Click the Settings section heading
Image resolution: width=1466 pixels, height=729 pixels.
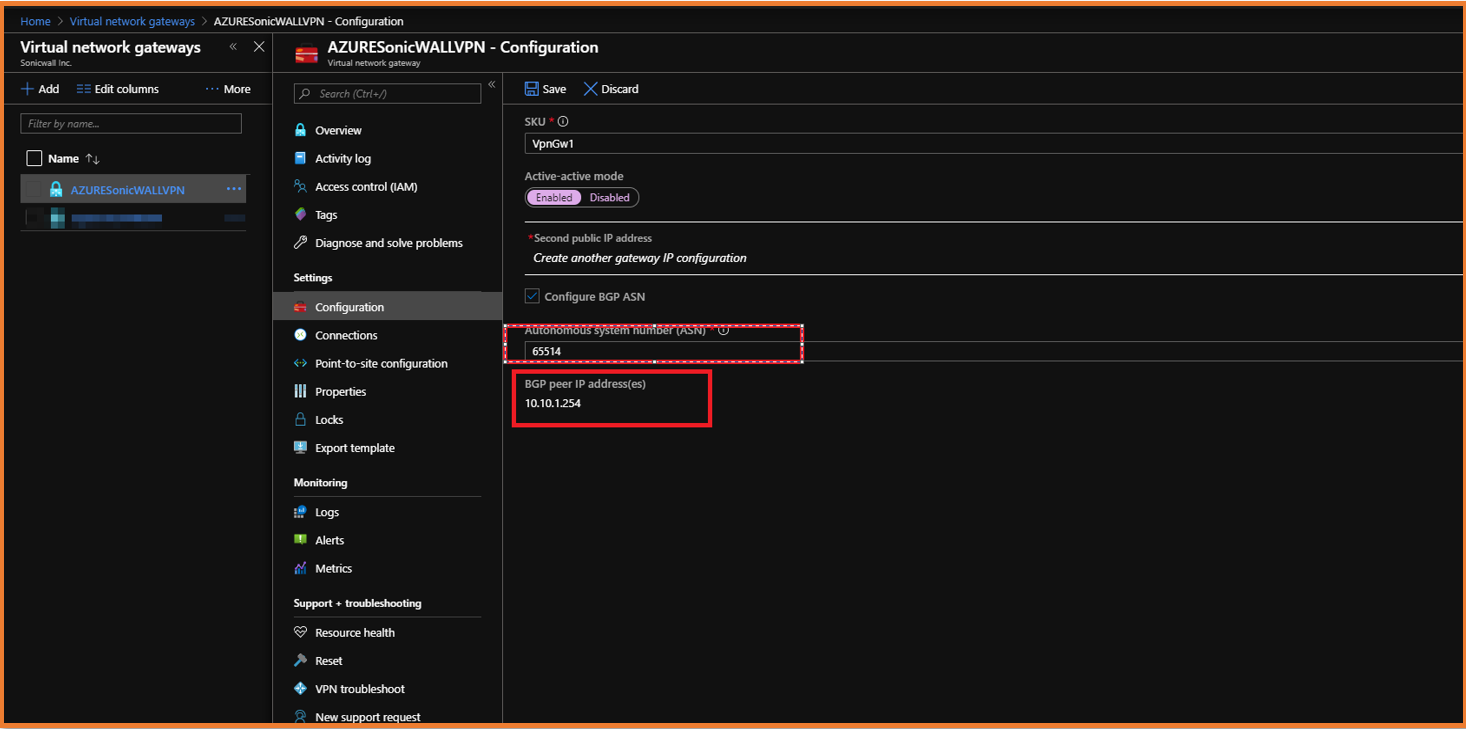point(313,278)
